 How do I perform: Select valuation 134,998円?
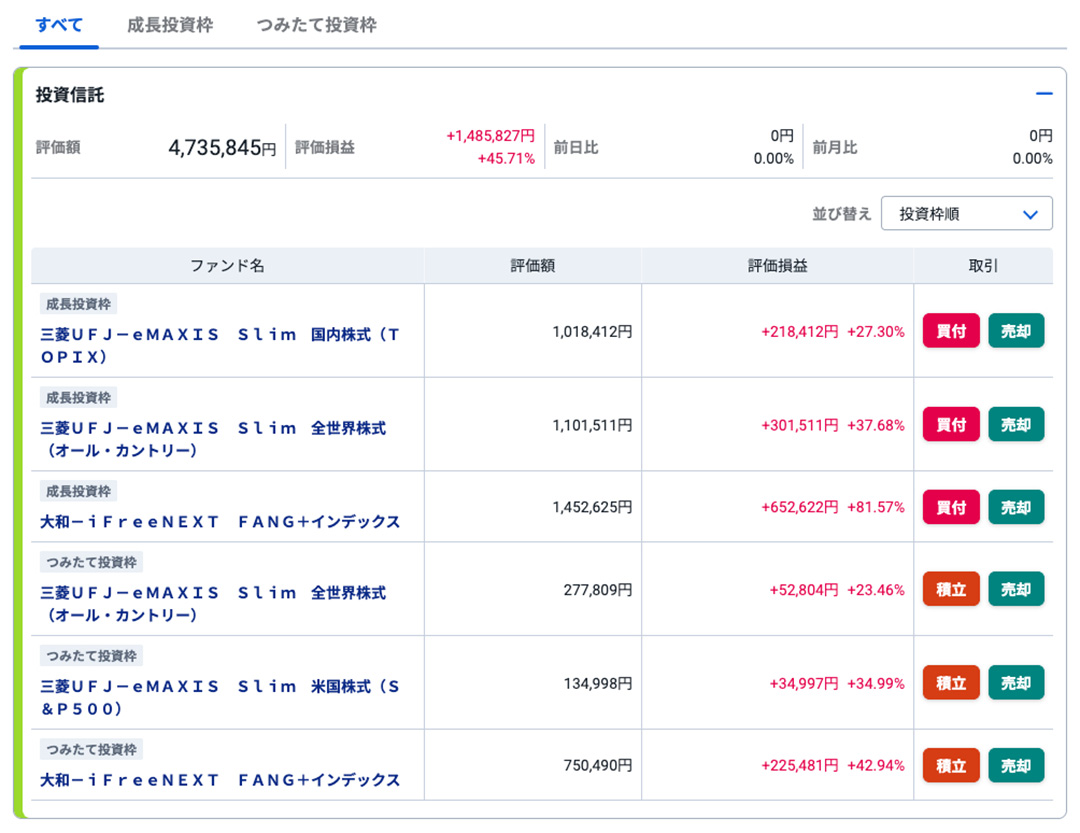[598, 683]
